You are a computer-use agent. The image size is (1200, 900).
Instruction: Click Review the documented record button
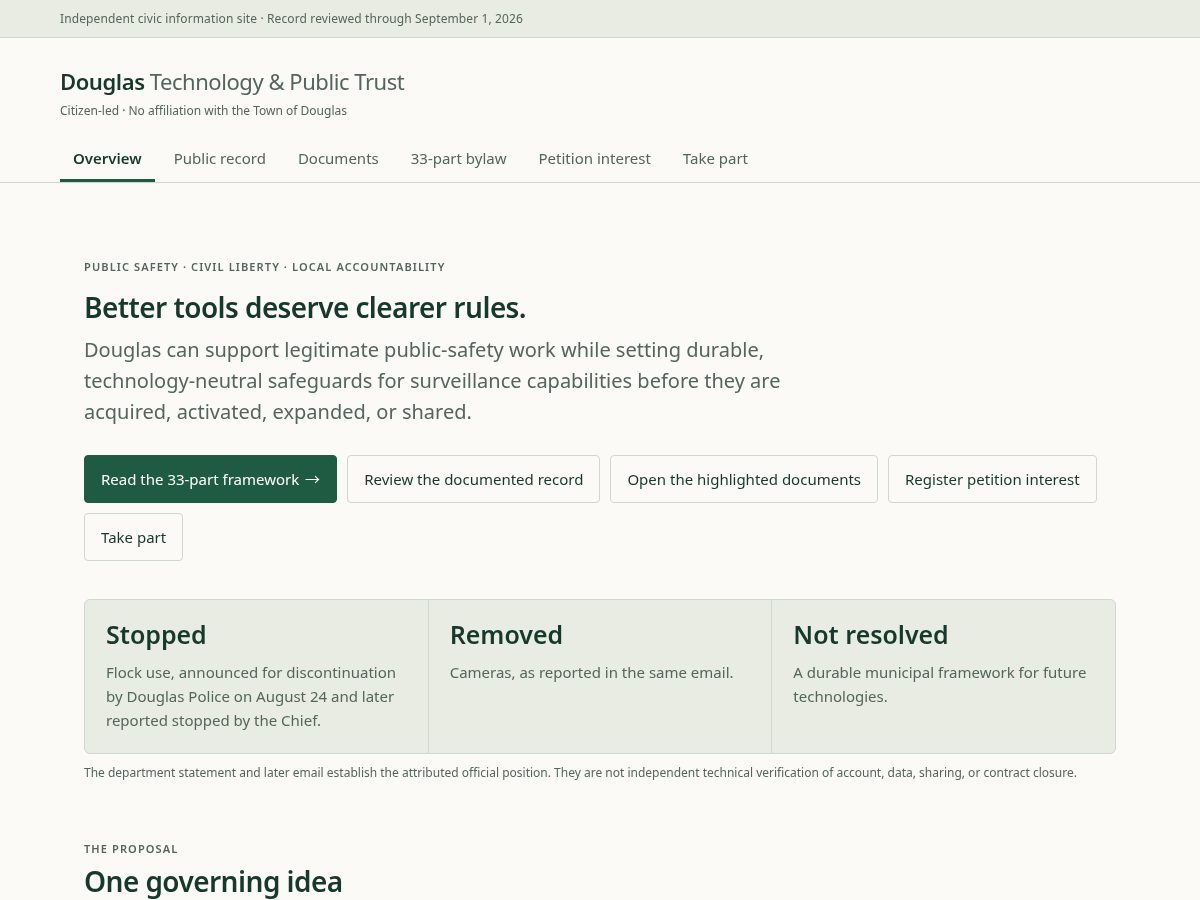pos(473,479)
